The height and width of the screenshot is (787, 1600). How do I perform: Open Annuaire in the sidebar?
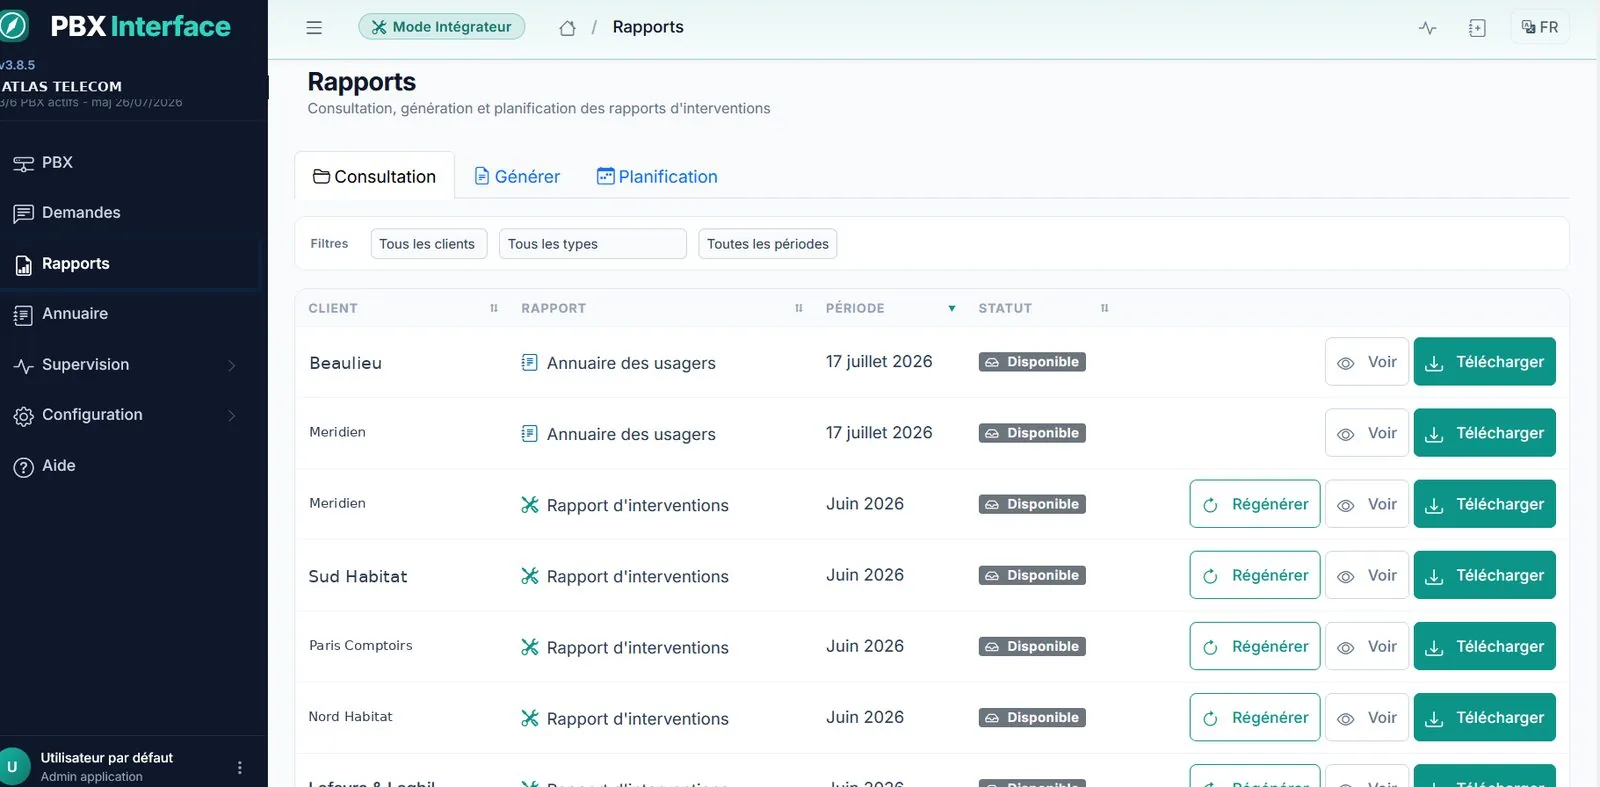(130, 314)
